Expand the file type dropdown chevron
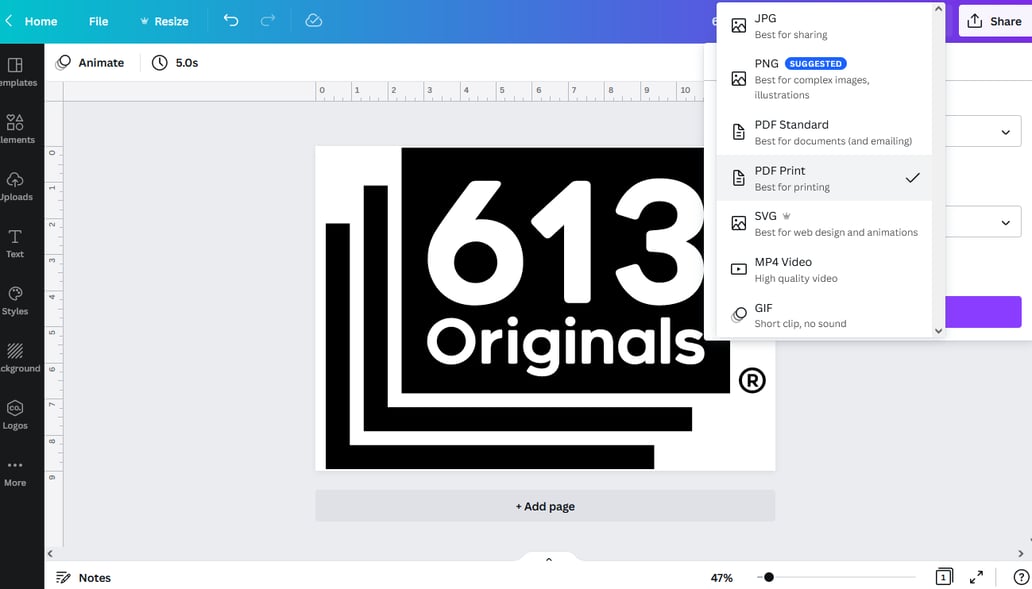Viewport: 1032px width, 589px height. [1005, 133]
